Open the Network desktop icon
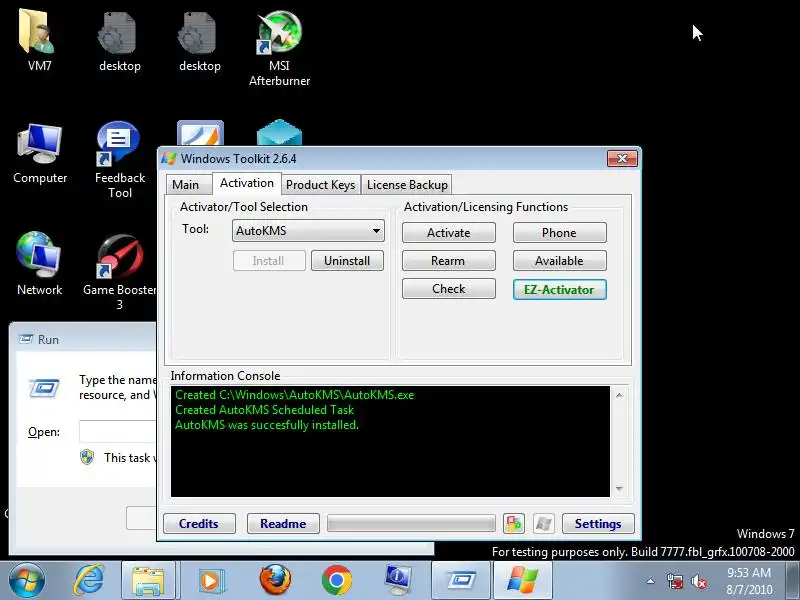 click(x=39, y=264)
